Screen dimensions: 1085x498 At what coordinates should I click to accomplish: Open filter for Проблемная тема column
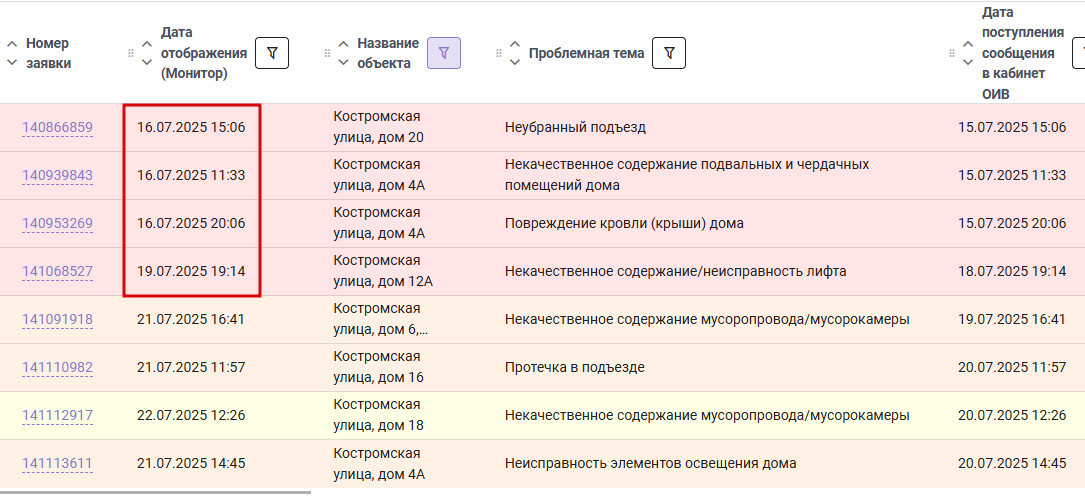tap(669, 53)
